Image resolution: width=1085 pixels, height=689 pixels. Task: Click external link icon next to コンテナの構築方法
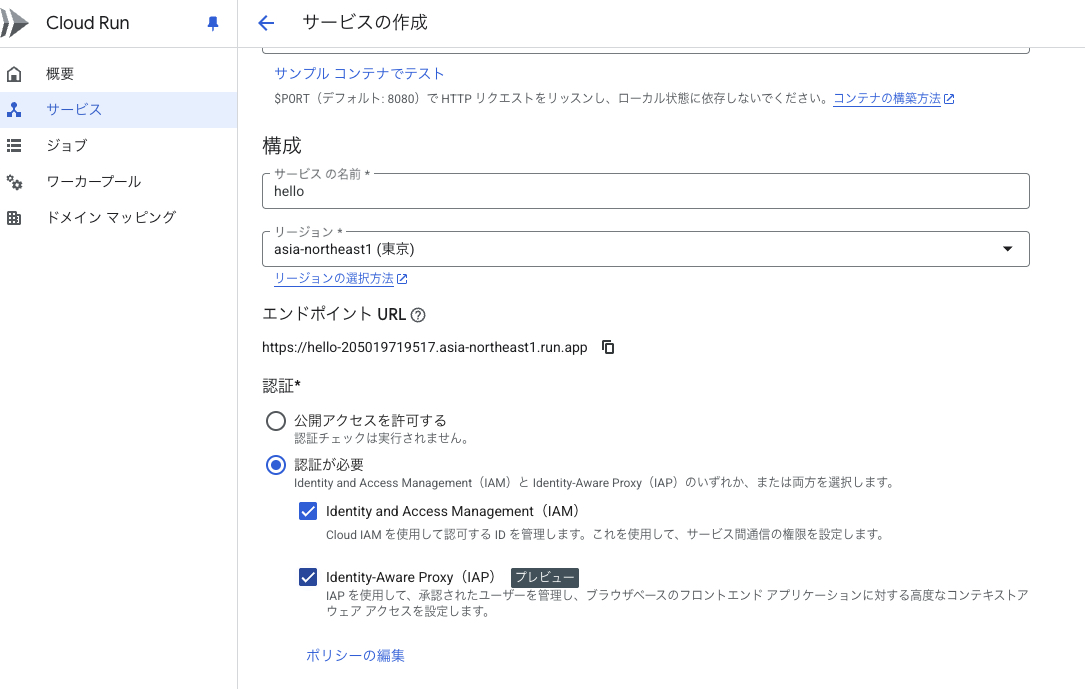(949, 99)
